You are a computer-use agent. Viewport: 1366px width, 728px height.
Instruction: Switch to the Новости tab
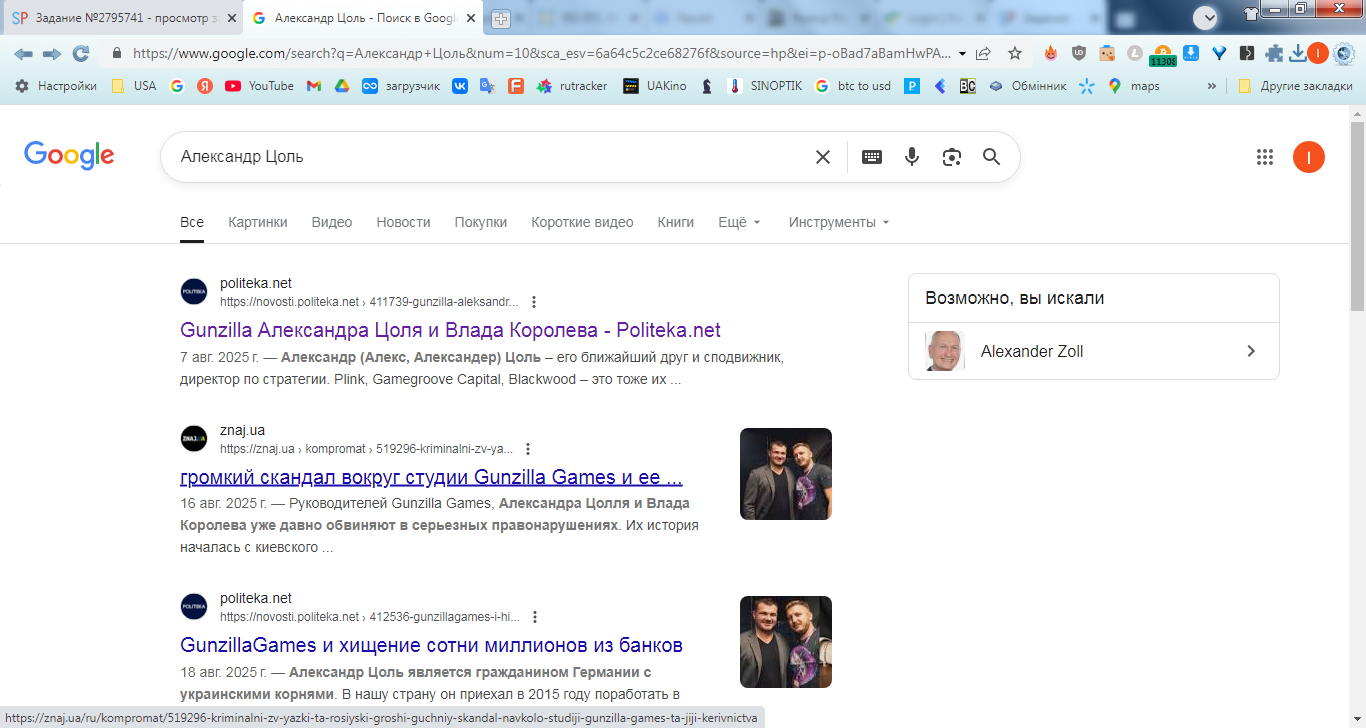tap(404, 222)
